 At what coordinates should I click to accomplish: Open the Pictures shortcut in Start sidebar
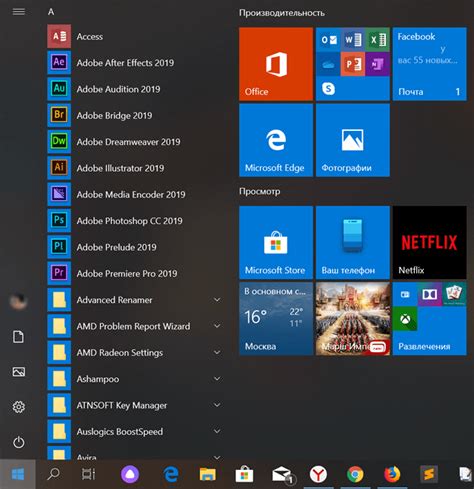18,372
